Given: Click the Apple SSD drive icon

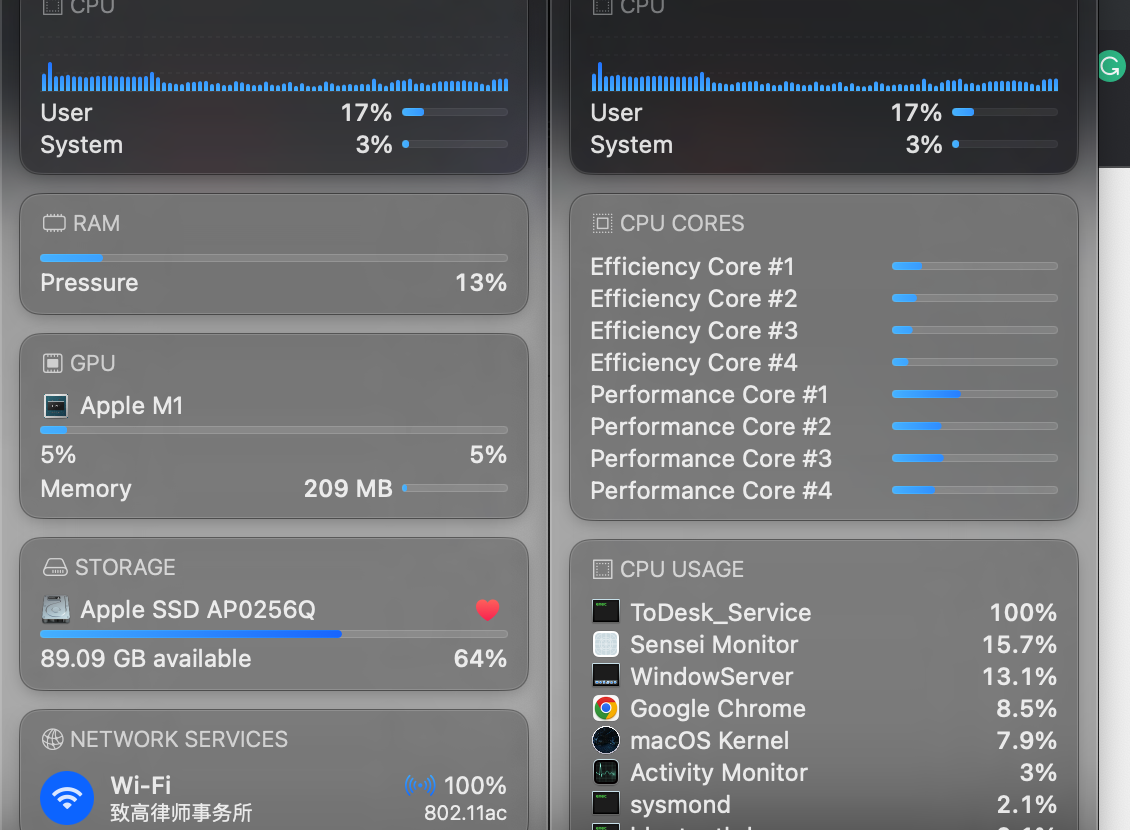Looking at the screenshot, I should [55, 610].
